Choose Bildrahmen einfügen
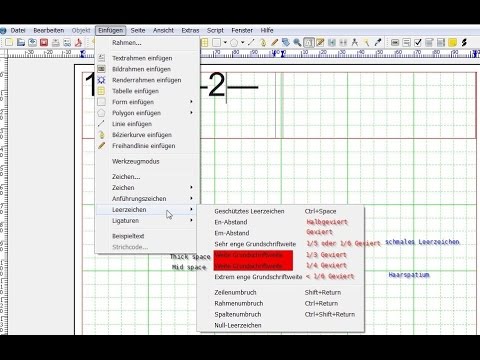The height and width of the screenshot is (360, 480). tap(146, 69)
